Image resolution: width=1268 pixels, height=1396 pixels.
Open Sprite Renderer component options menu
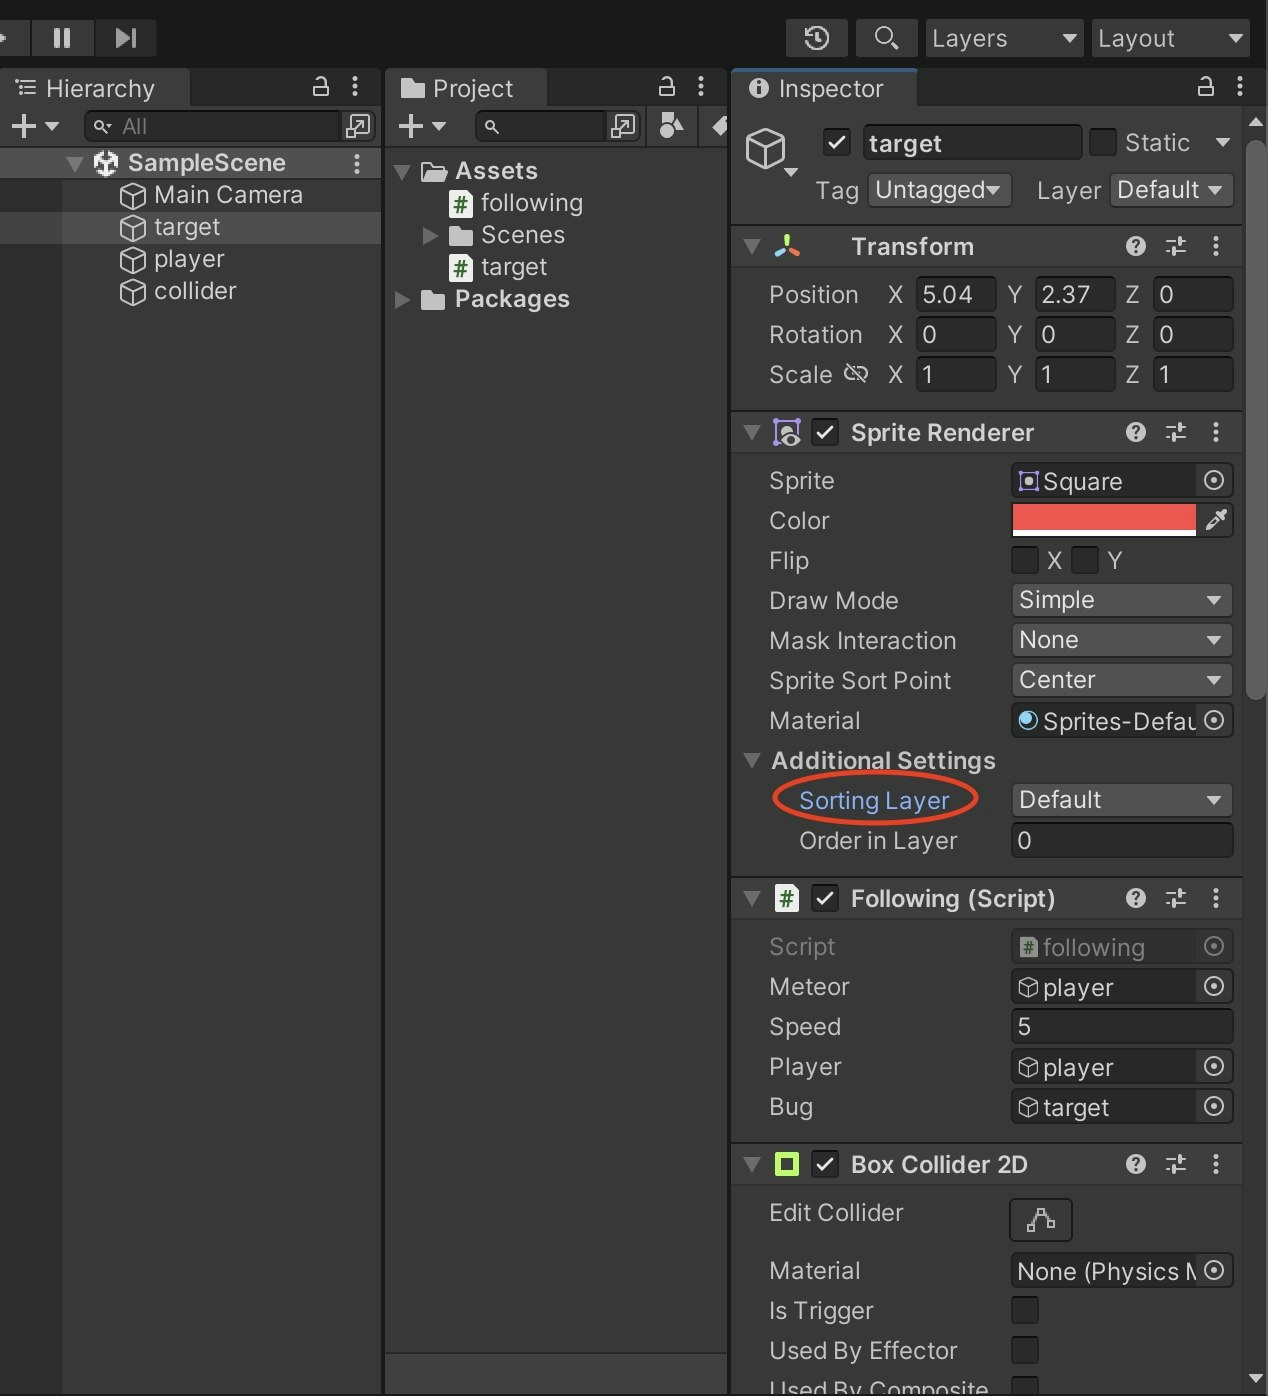(x=1216, y=432)
